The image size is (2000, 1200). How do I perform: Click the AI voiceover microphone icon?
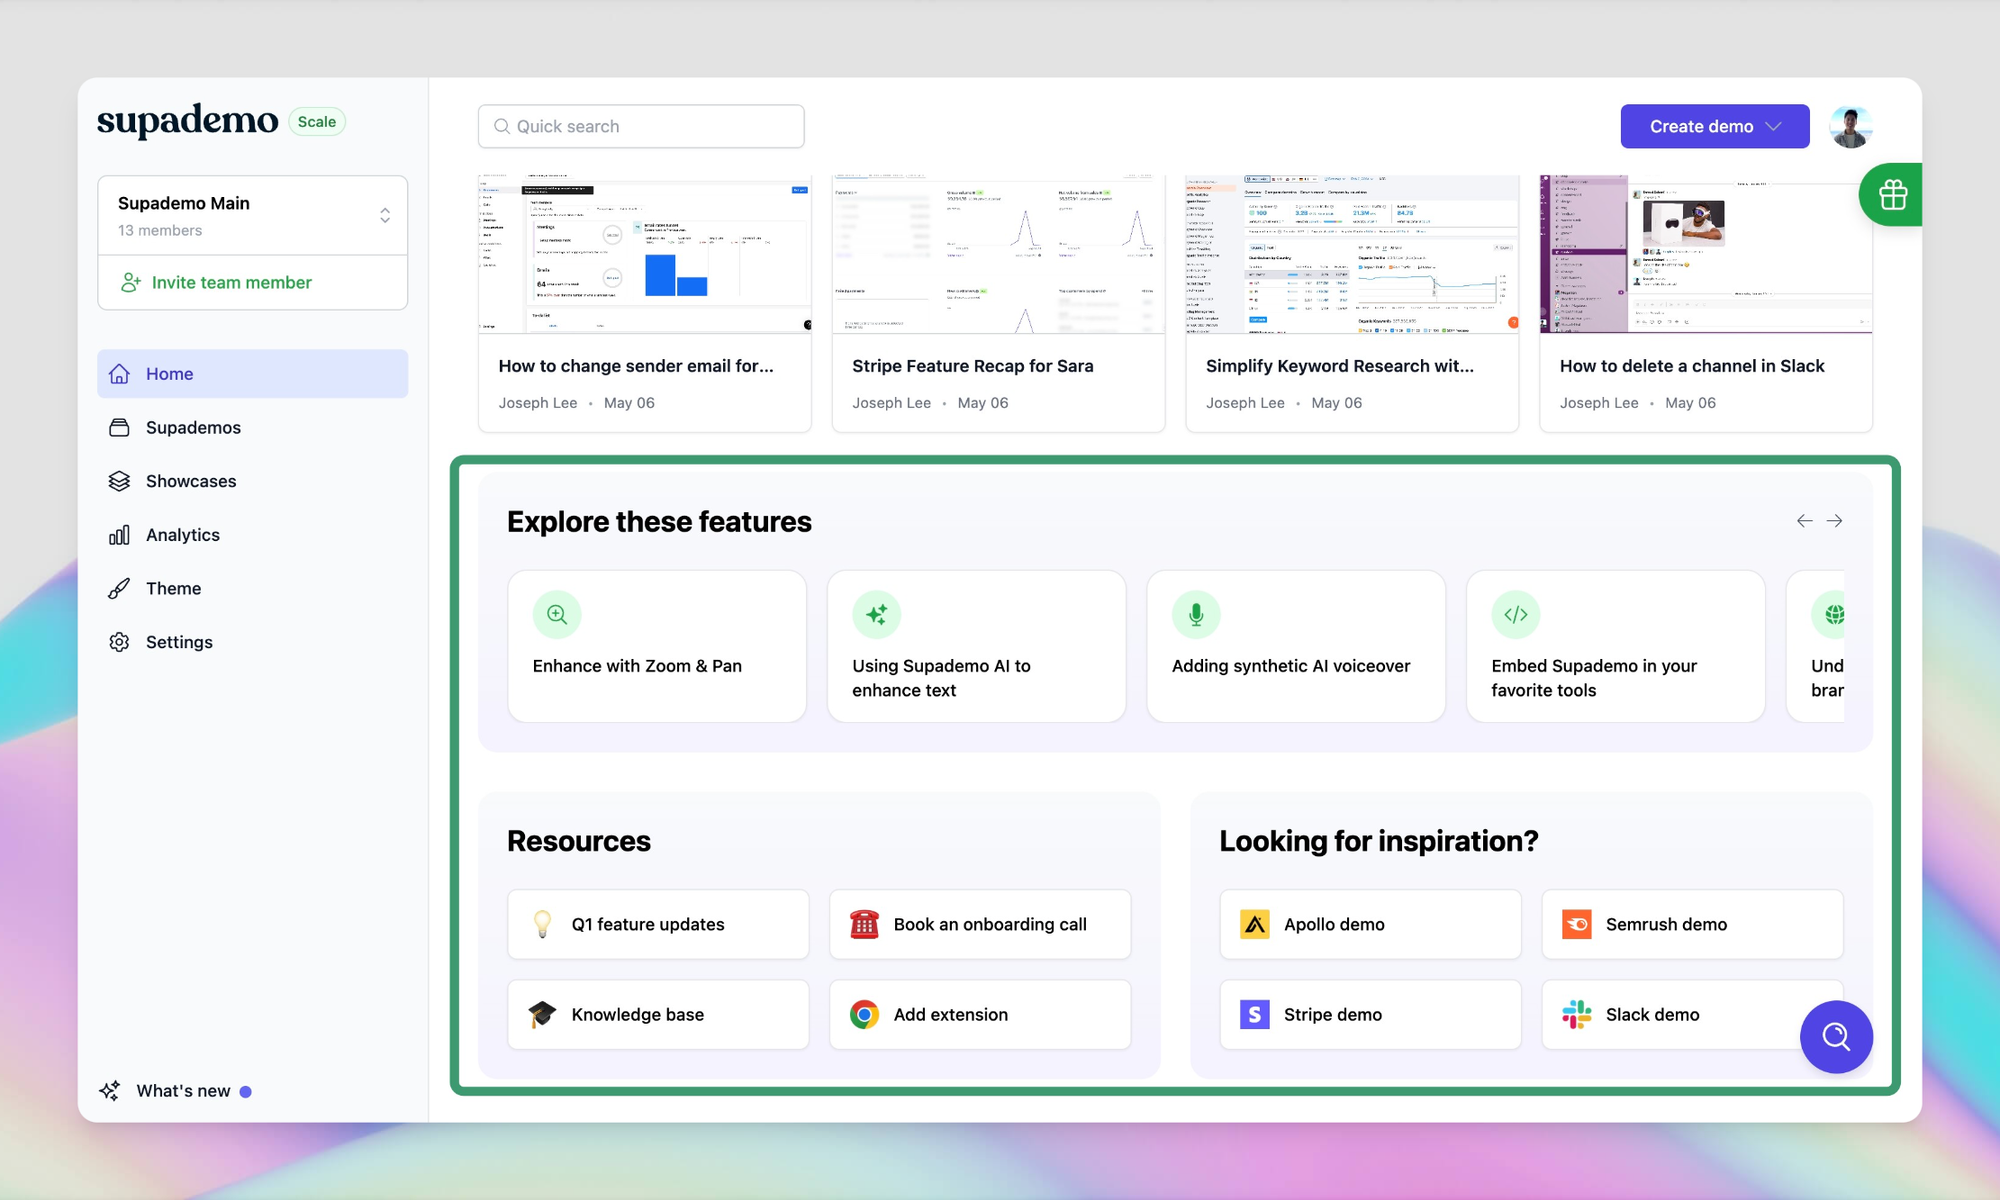click(1196, 614)
